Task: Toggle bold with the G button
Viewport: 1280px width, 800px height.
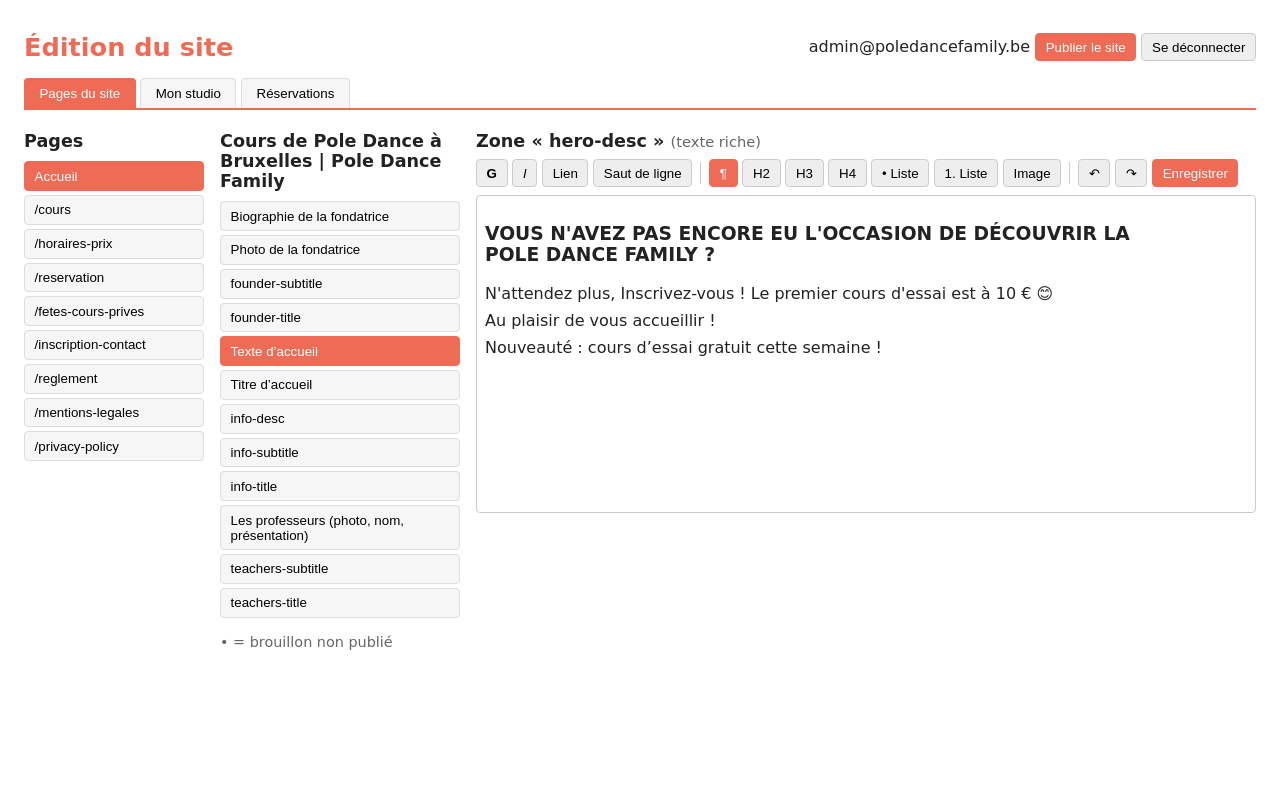Action: pyautogui.click(x=491, y=173)
